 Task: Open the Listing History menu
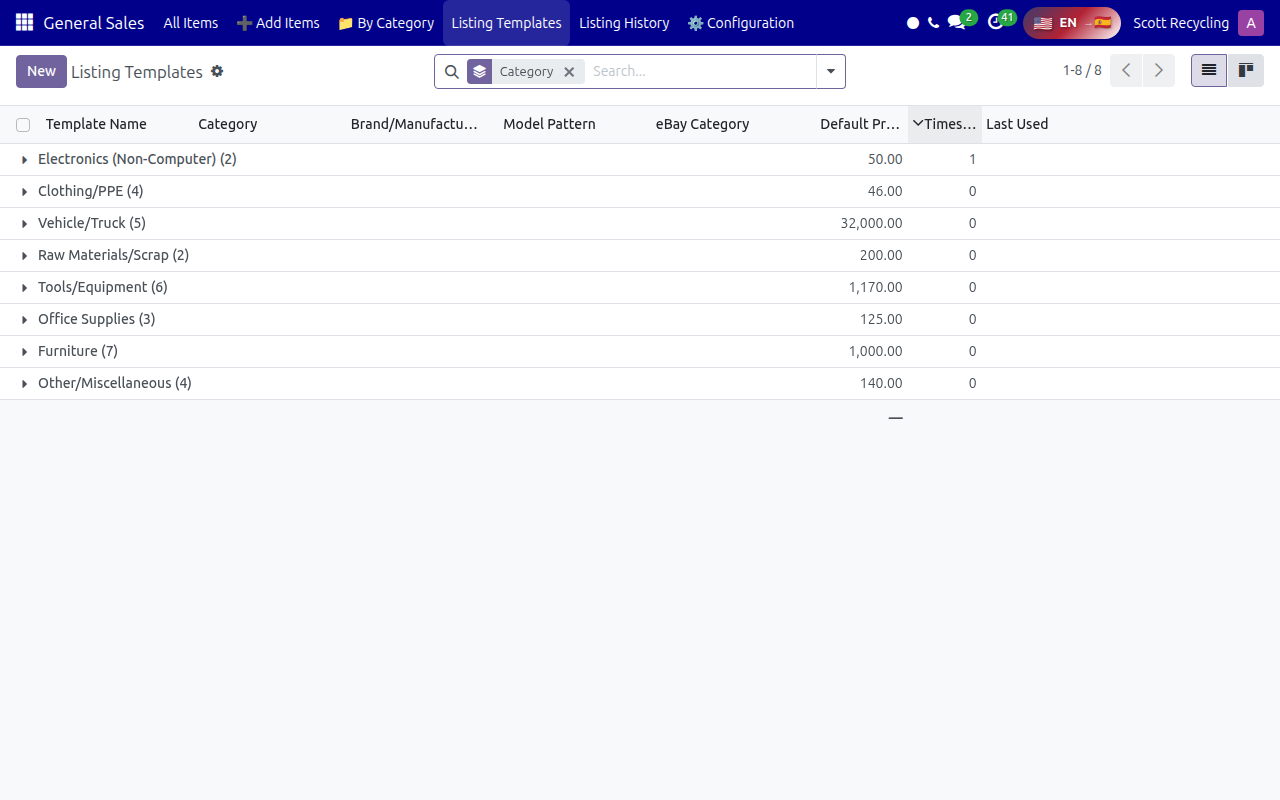coord(624,23)
